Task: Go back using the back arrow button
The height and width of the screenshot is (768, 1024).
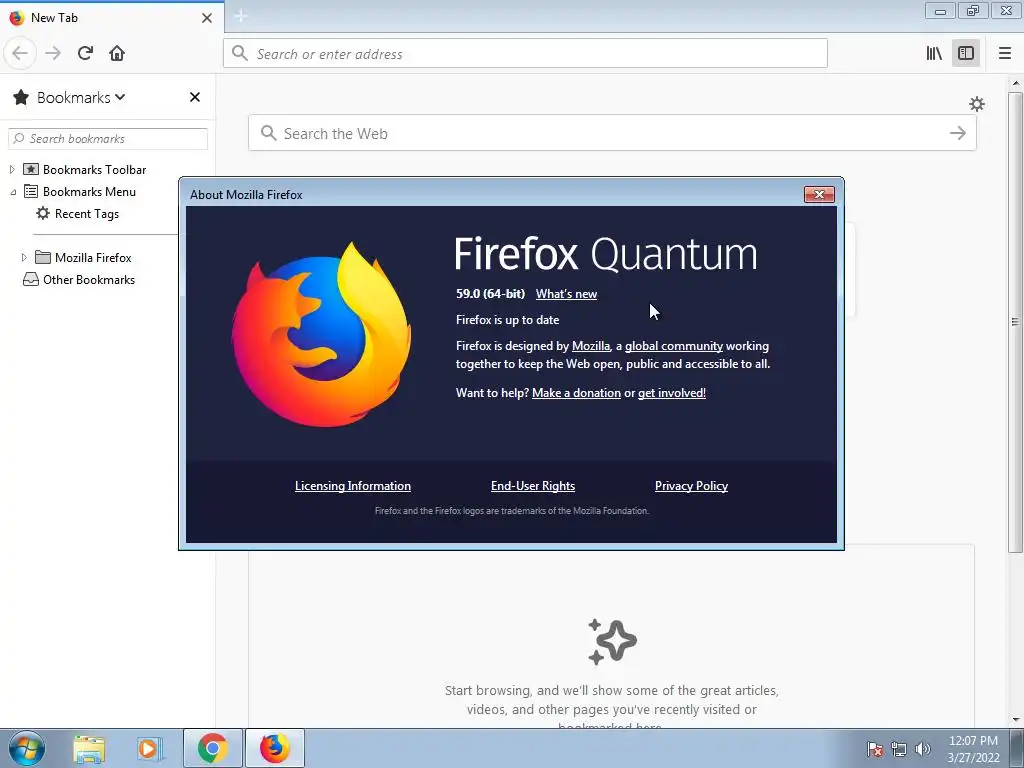Action: (20, 54)
